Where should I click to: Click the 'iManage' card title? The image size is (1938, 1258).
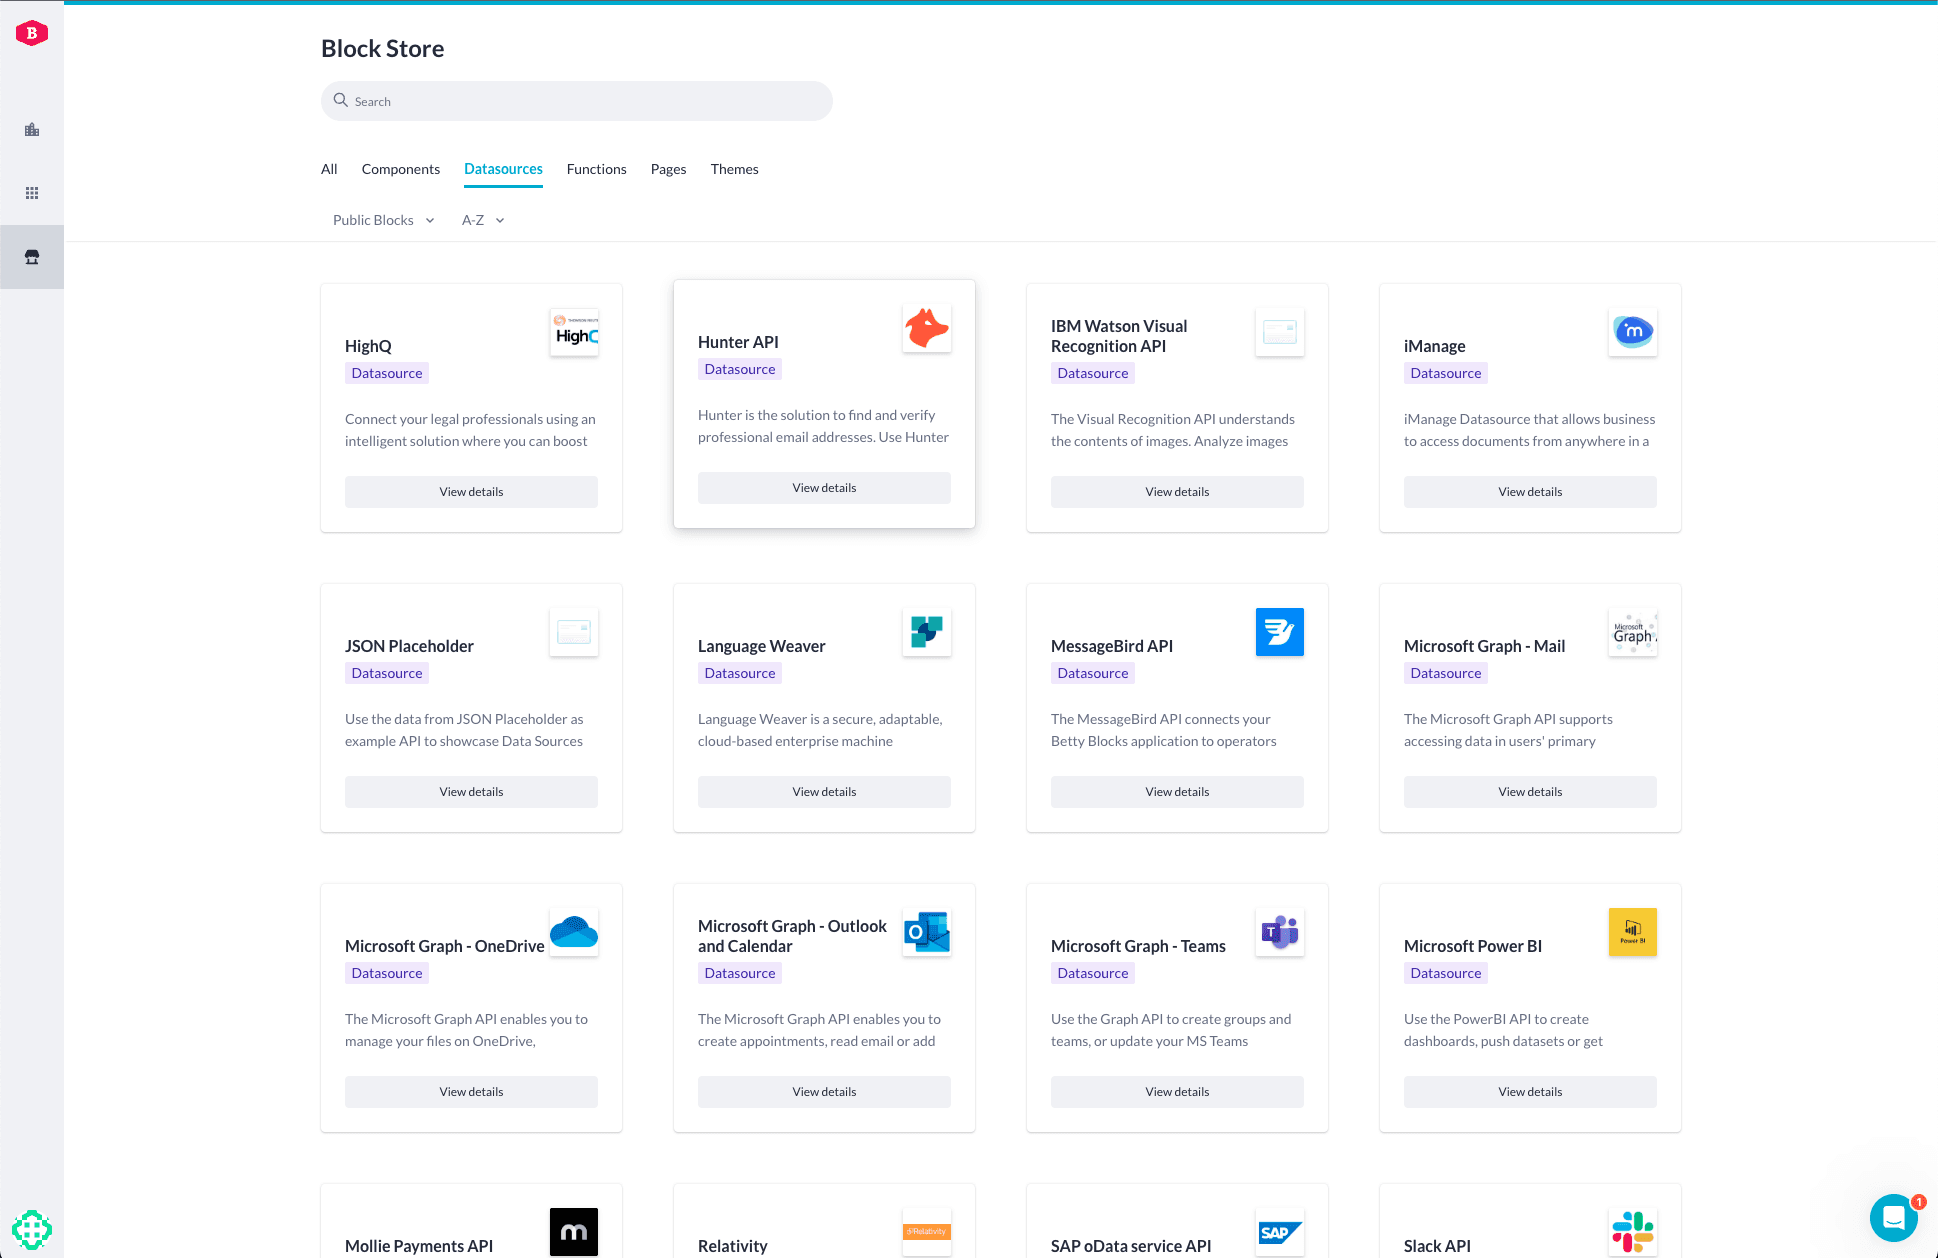click(1435, 346)
